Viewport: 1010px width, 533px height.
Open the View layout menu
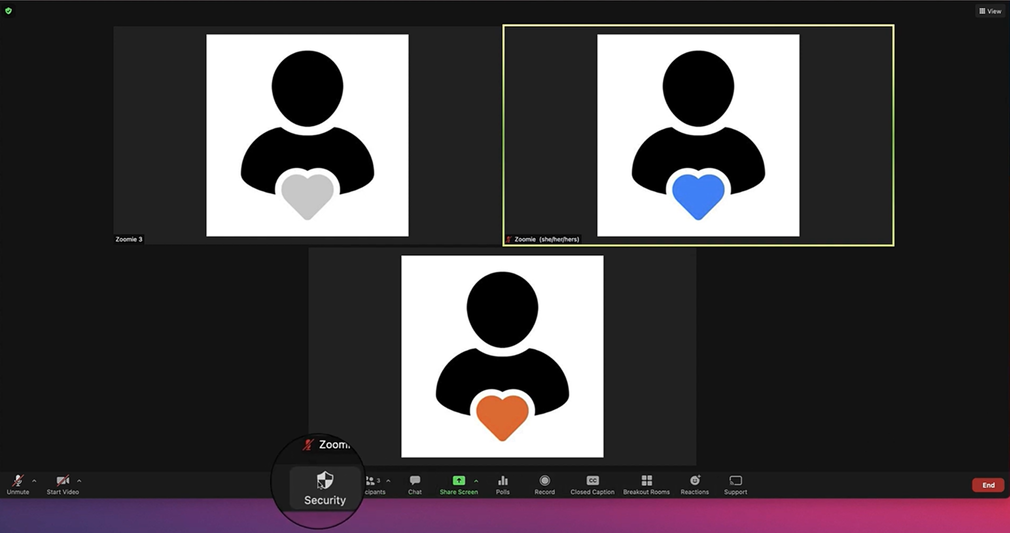(x=990, y=11)
